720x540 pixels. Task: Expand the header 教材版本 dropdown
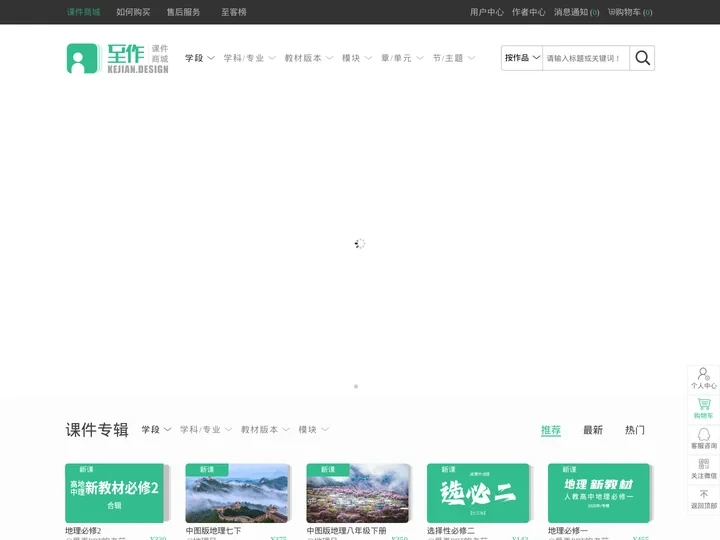coord(308,58)
